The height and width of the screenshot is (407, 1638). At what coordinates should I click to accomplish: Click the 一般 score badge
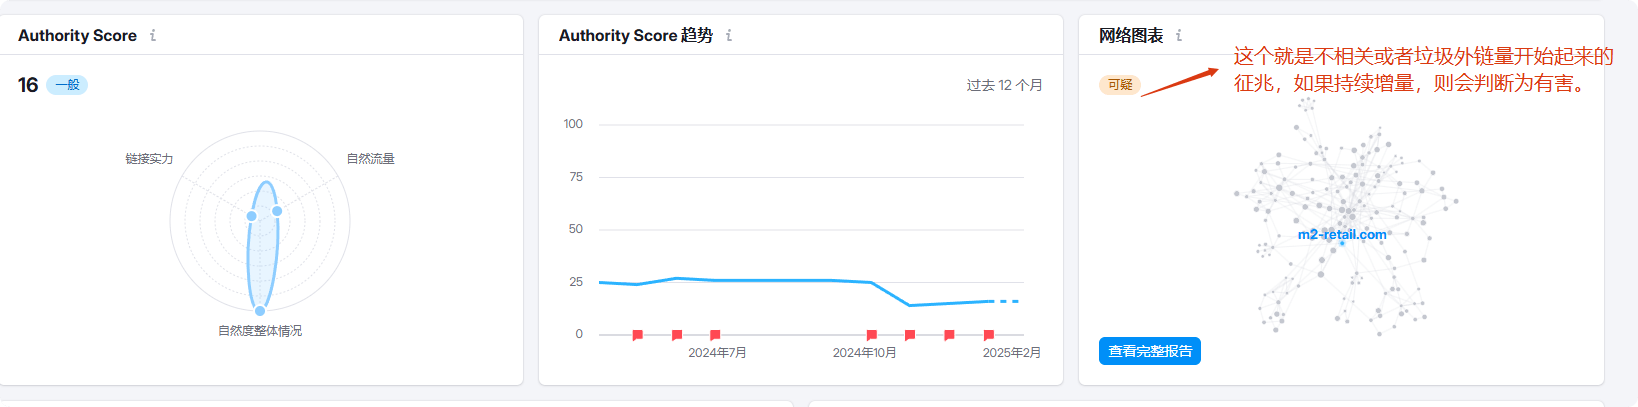tap(67, 85)
